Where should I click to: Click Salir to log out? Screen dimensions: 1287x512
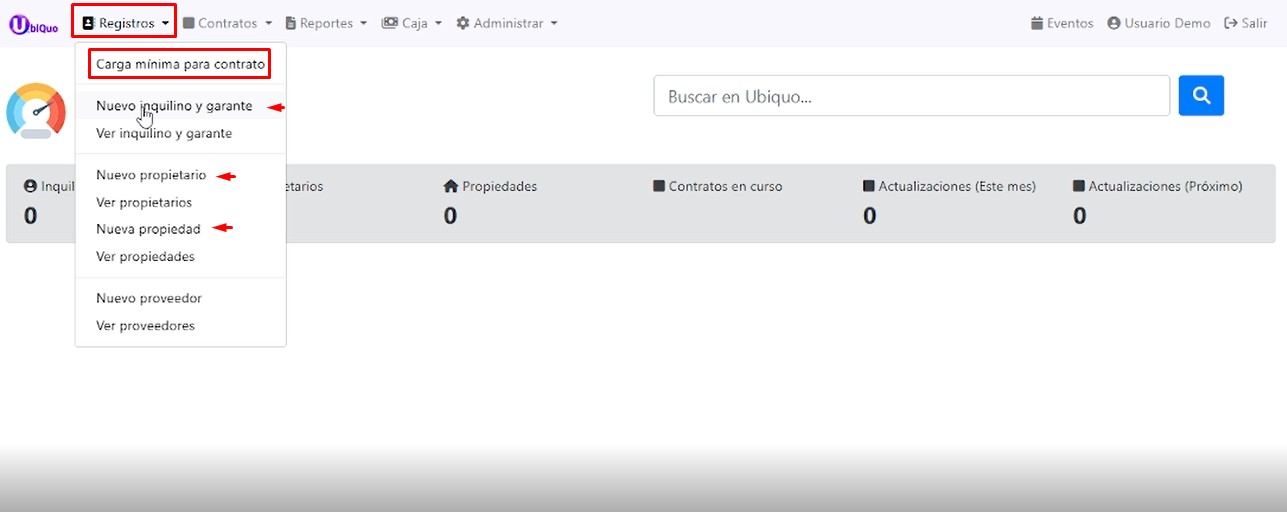pos(1246,23)
